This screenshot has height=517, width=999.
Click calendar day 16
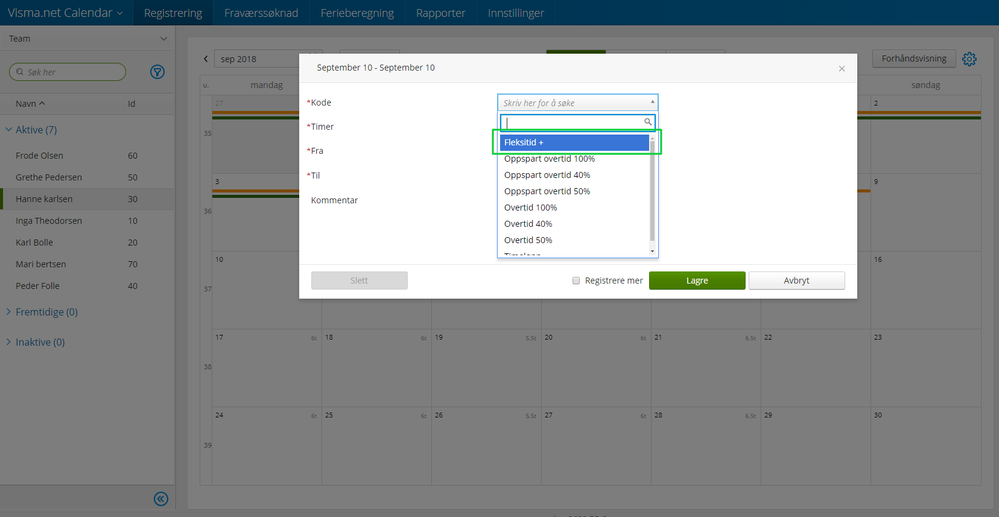tap(926, 290)
